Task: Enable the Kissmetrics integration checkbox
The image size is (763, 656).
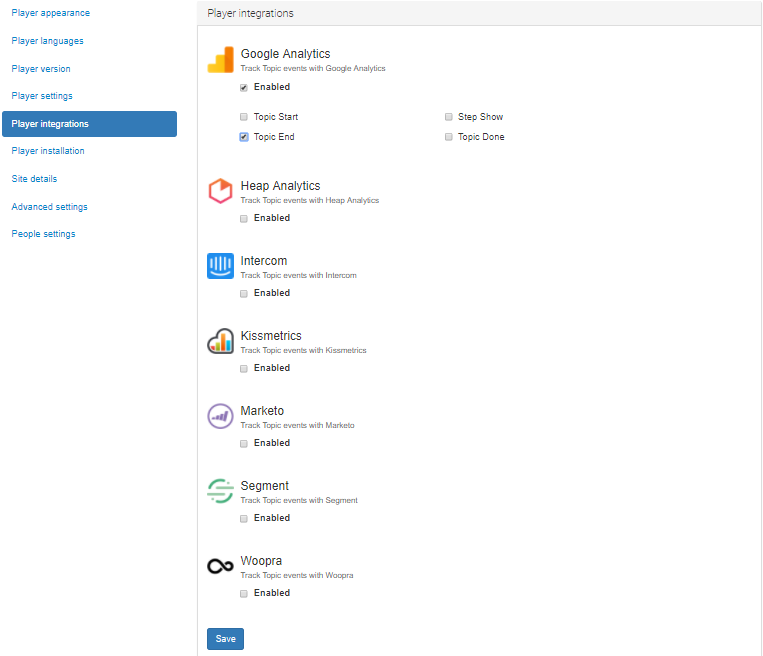Action: point(244,368)
